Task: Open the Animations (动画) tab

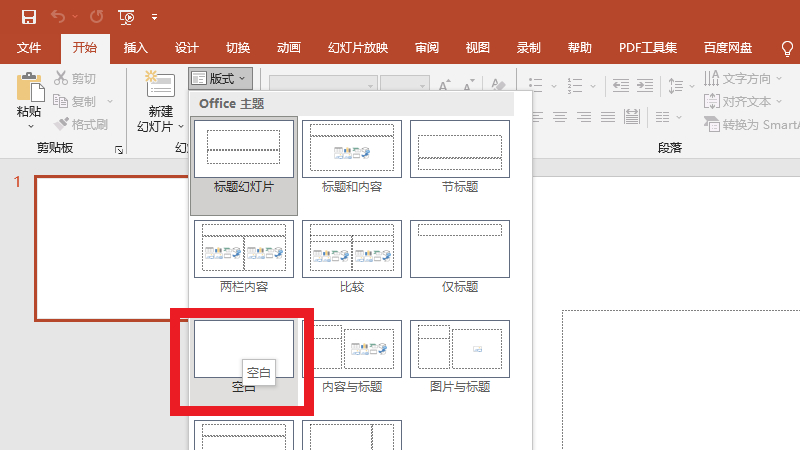Action: tap(289, 47)
